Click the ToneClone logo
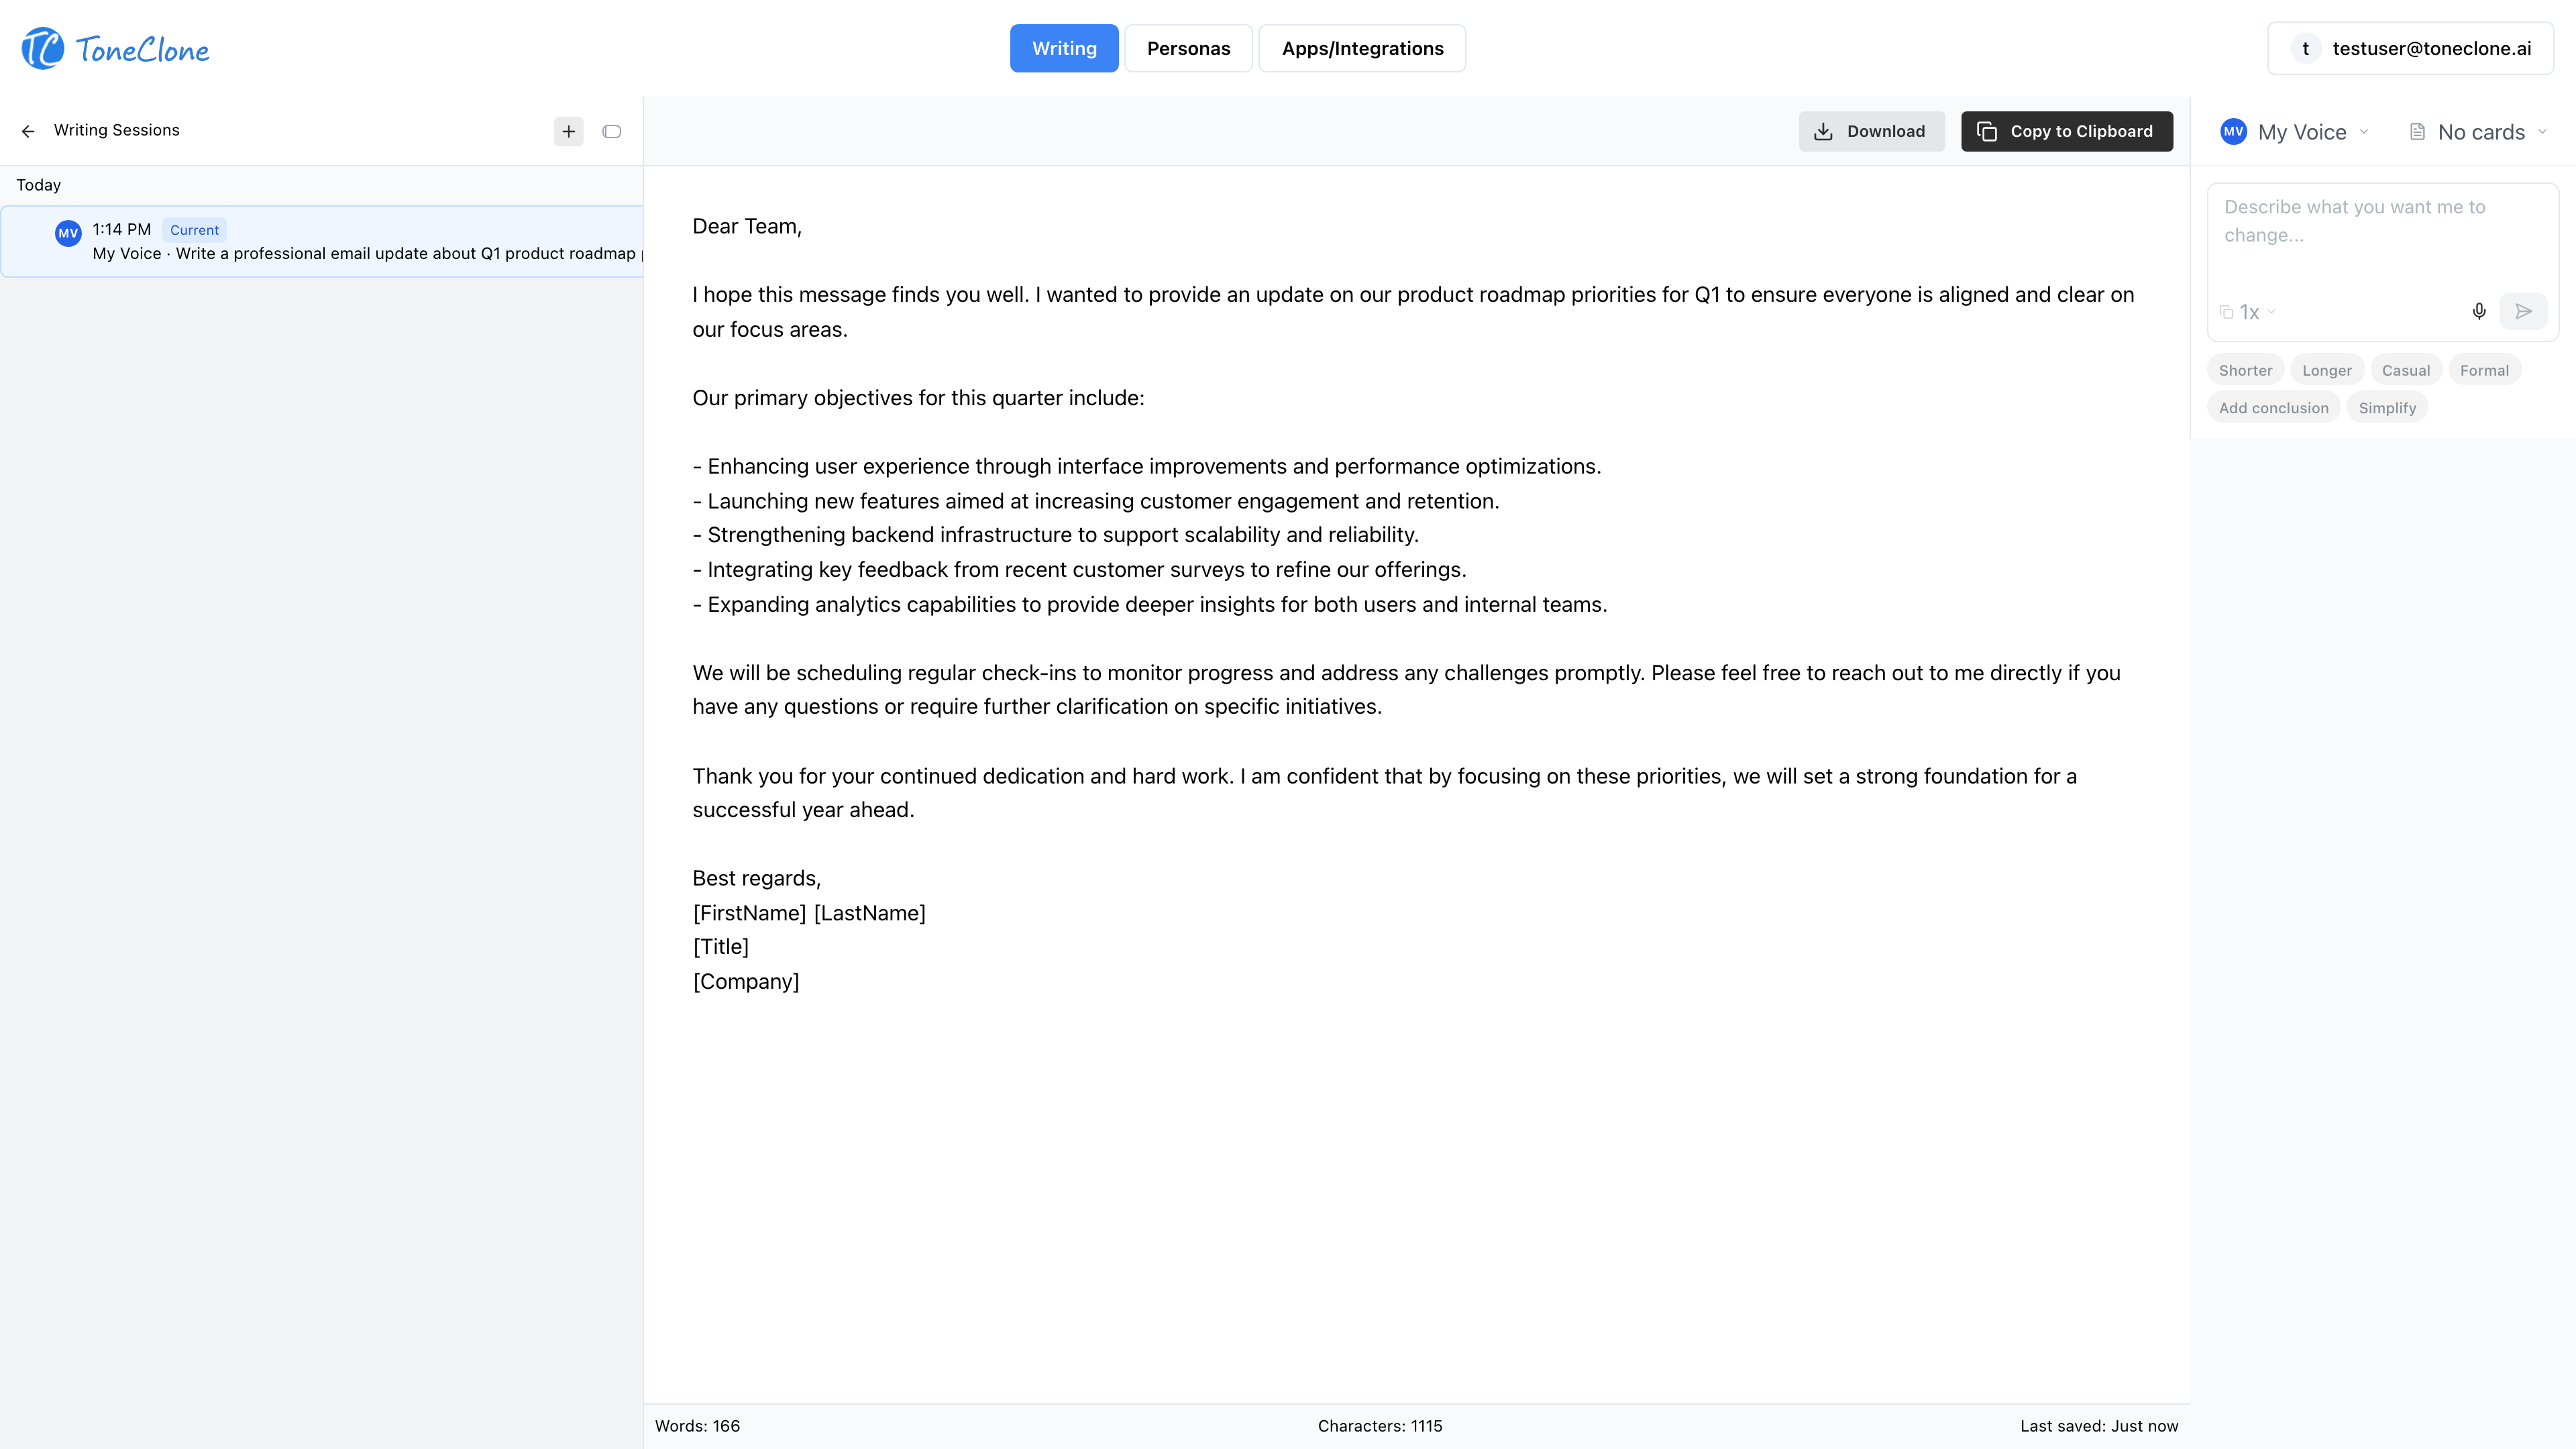 (115, 49)
